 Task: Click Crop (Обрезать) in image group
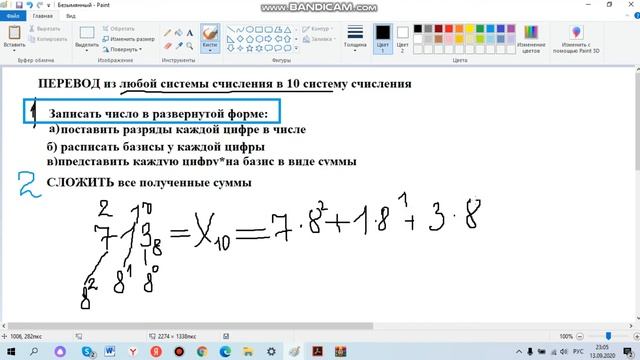[118, 29]
